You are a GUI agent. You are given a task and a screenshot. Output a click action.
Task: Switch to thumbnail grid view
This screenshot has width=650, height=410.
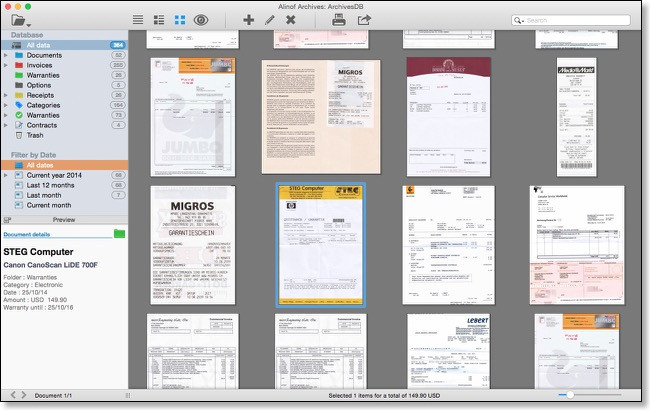(180, 19)
